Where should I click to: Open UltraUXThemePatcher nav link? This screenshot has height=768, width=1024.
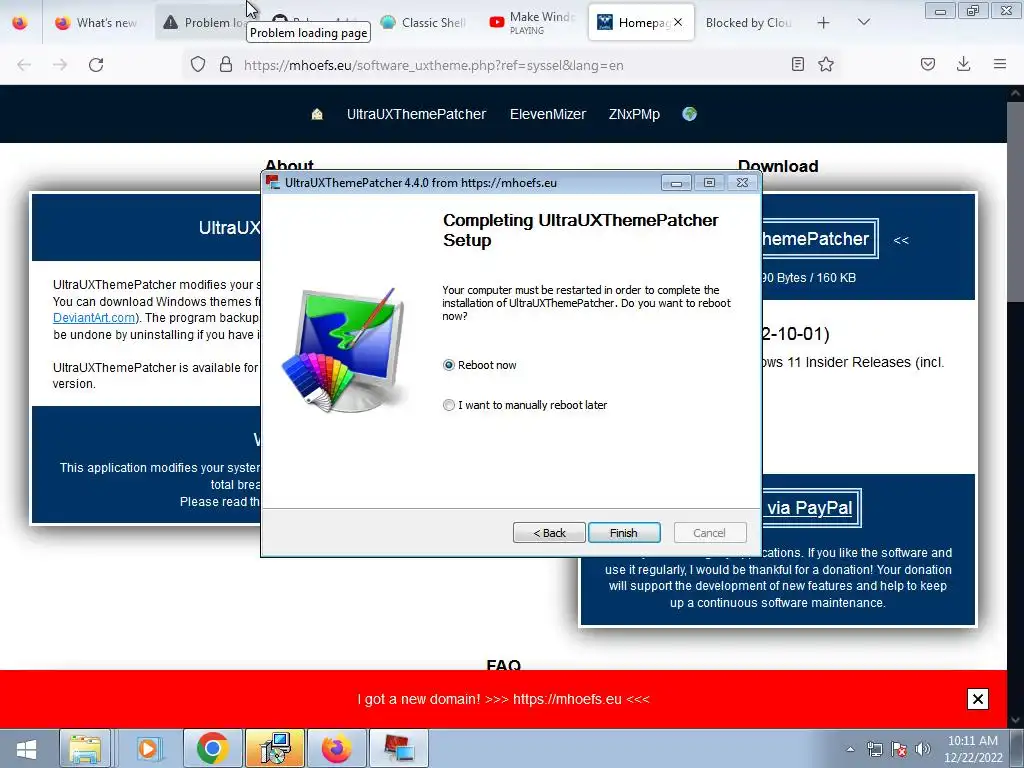tap(417, 114)
